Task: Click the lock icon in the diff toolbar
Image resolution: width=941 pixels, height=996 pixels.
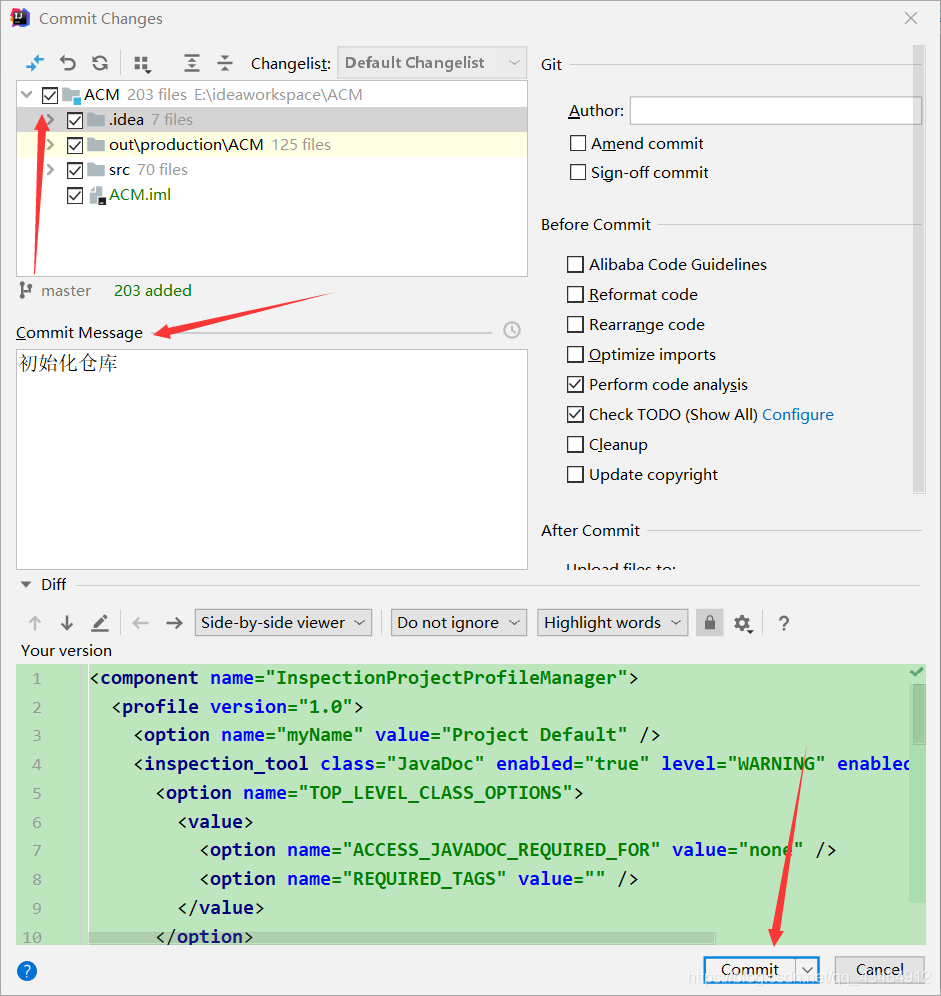Action: [x=709, y=622]
